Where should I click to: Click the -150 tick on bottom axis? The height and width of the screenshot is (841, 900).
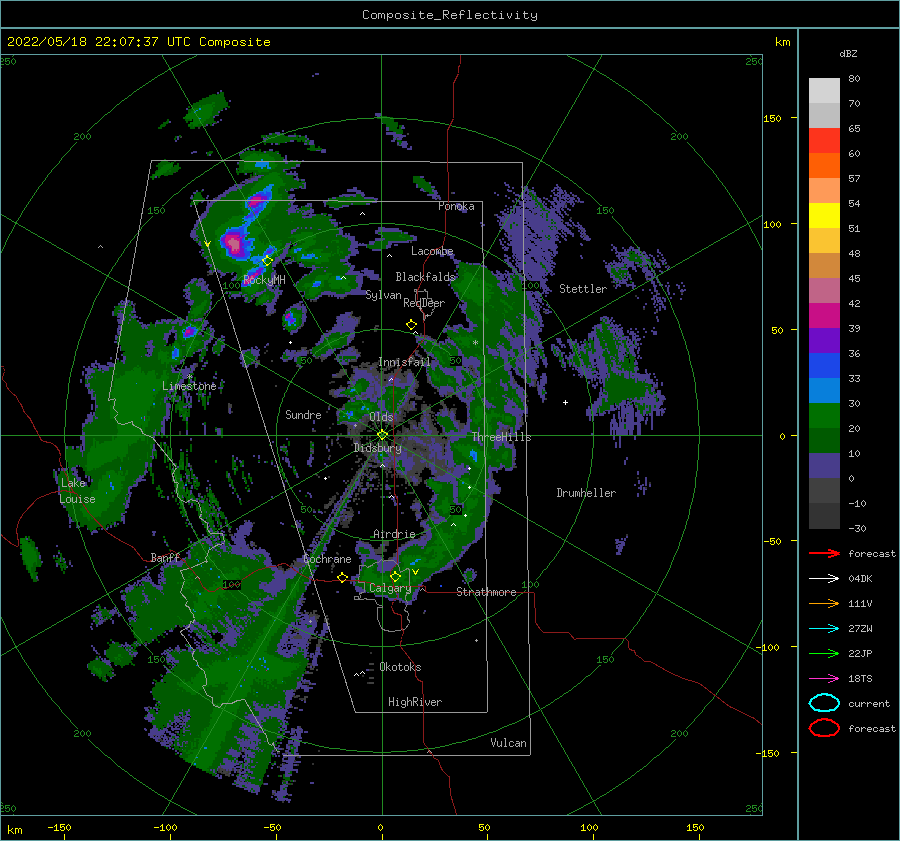[59, 827]
